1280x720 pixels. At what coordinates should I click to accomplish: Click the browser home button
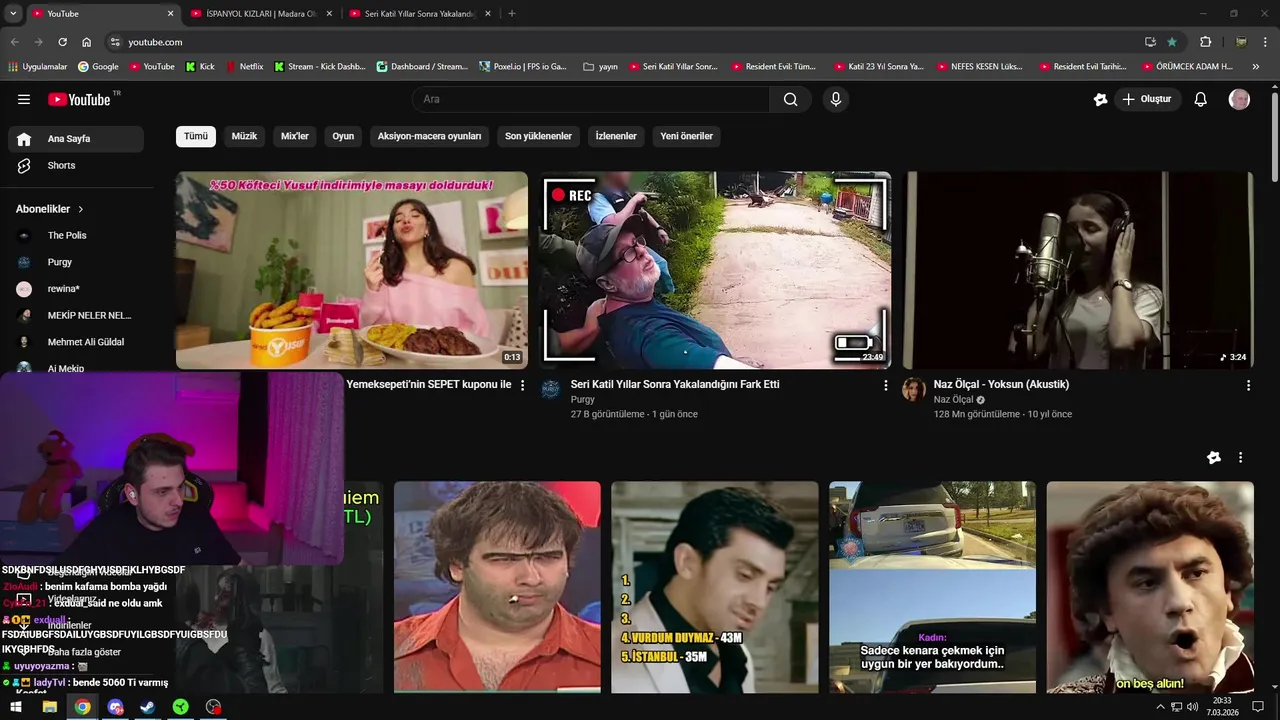[86, 42]
